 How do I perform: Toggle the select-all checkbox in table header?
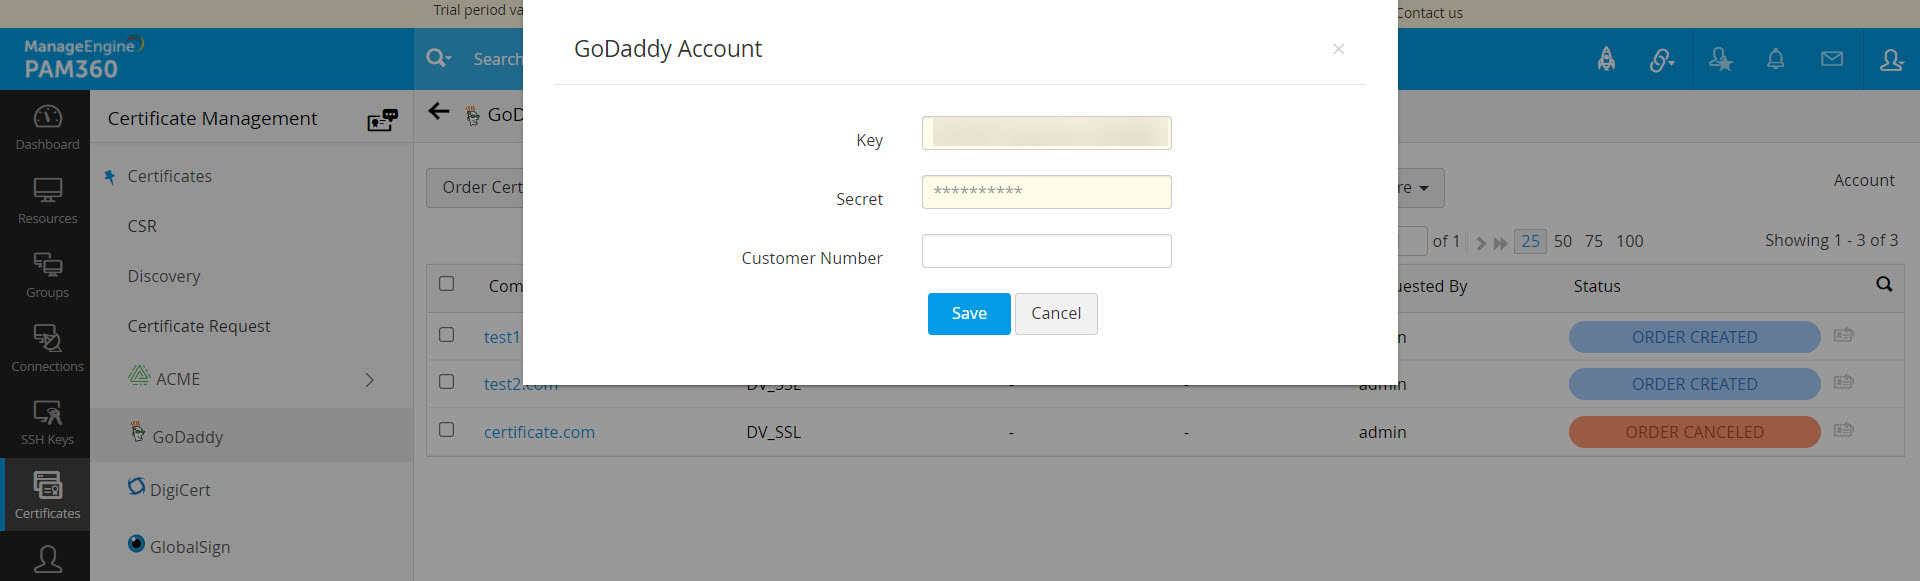[x=447, y=284]
